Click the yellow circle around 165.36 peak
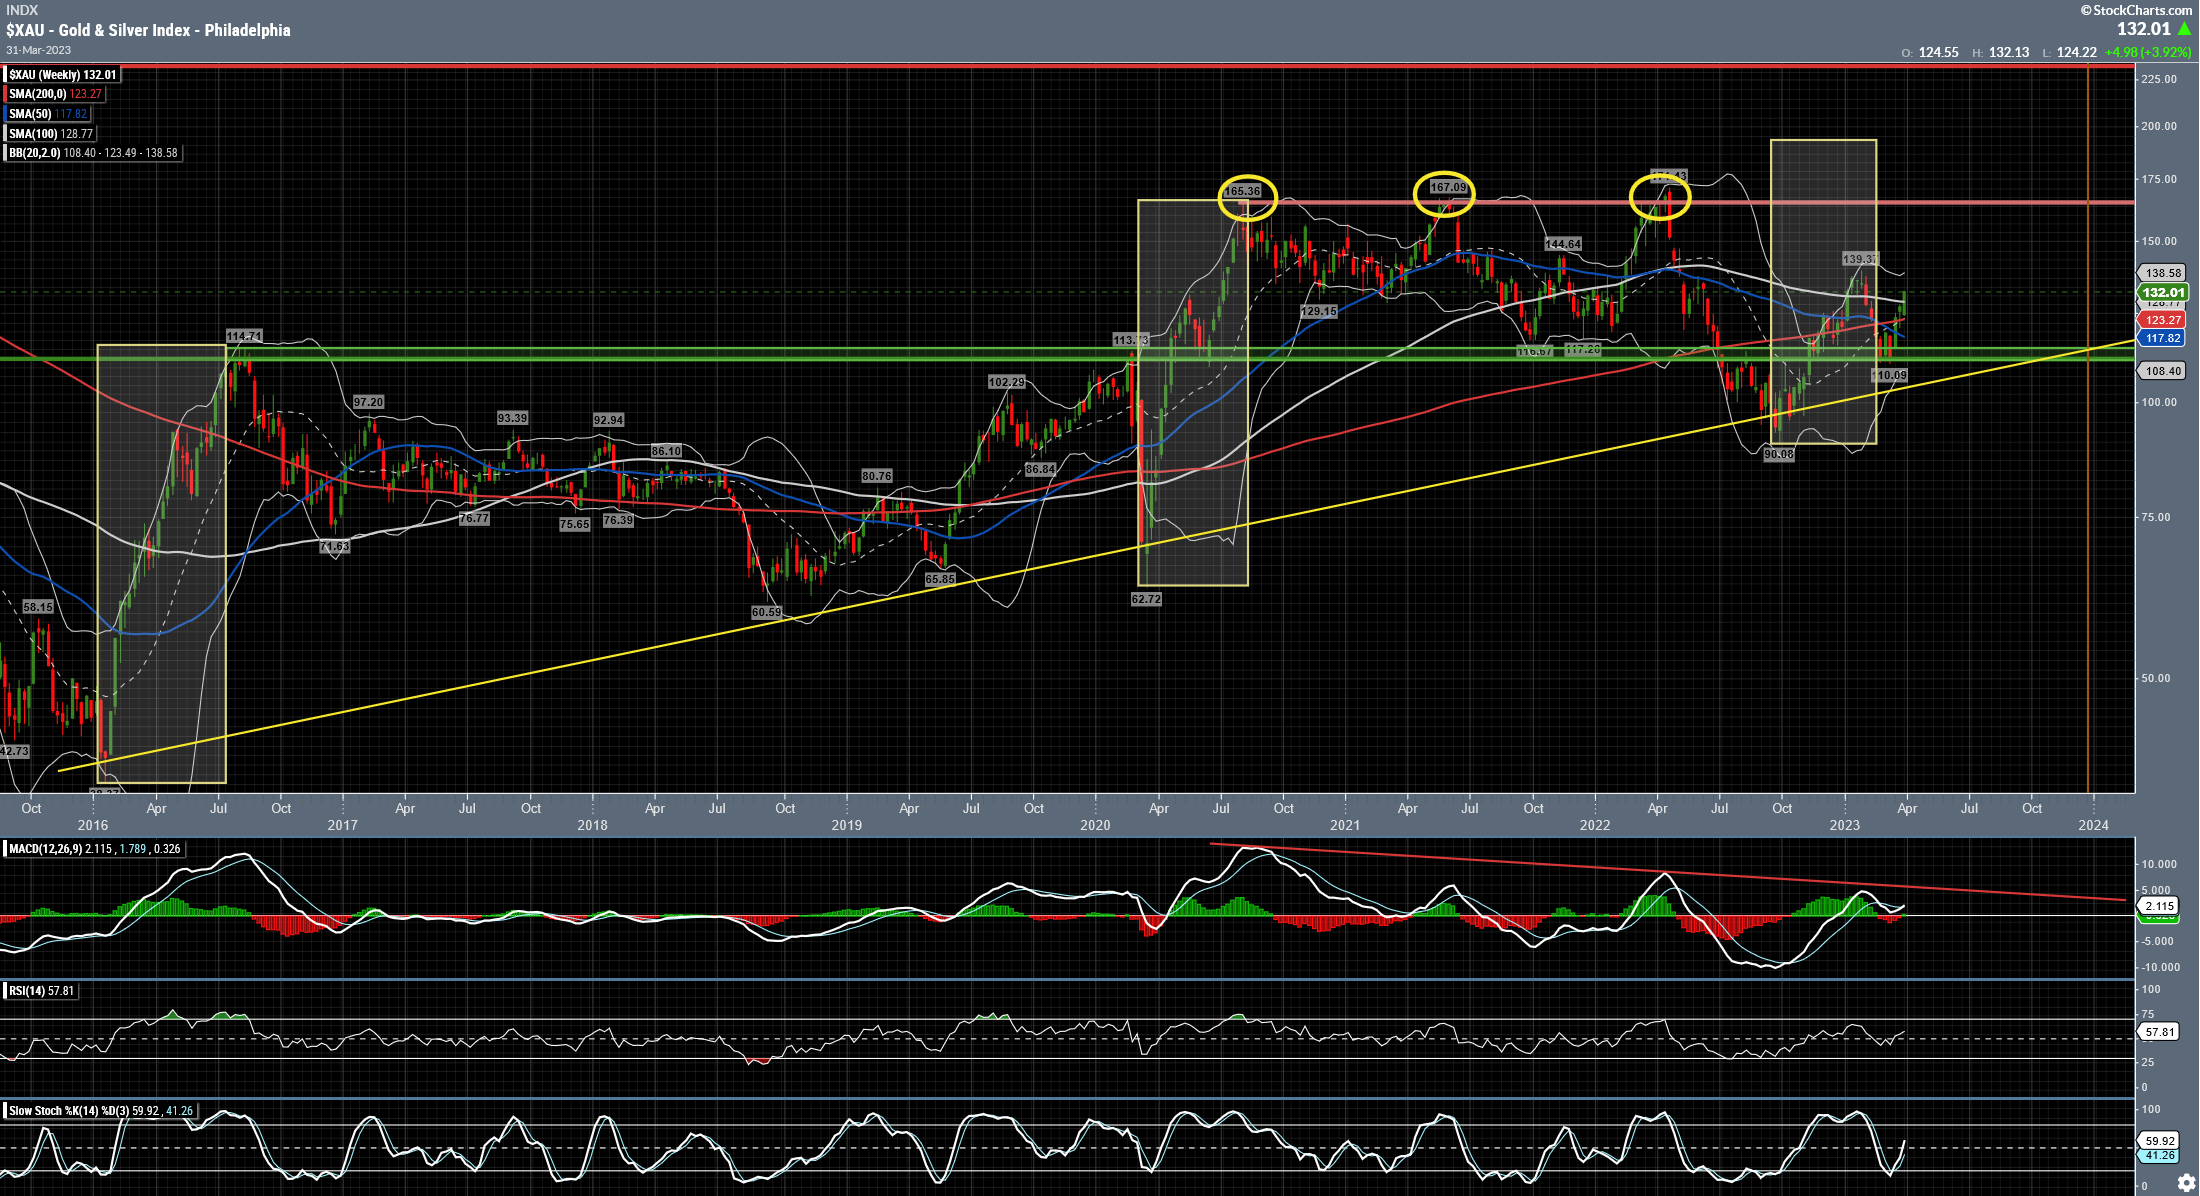This screenshot has height=1196, width=2200. pos(1247,197)
